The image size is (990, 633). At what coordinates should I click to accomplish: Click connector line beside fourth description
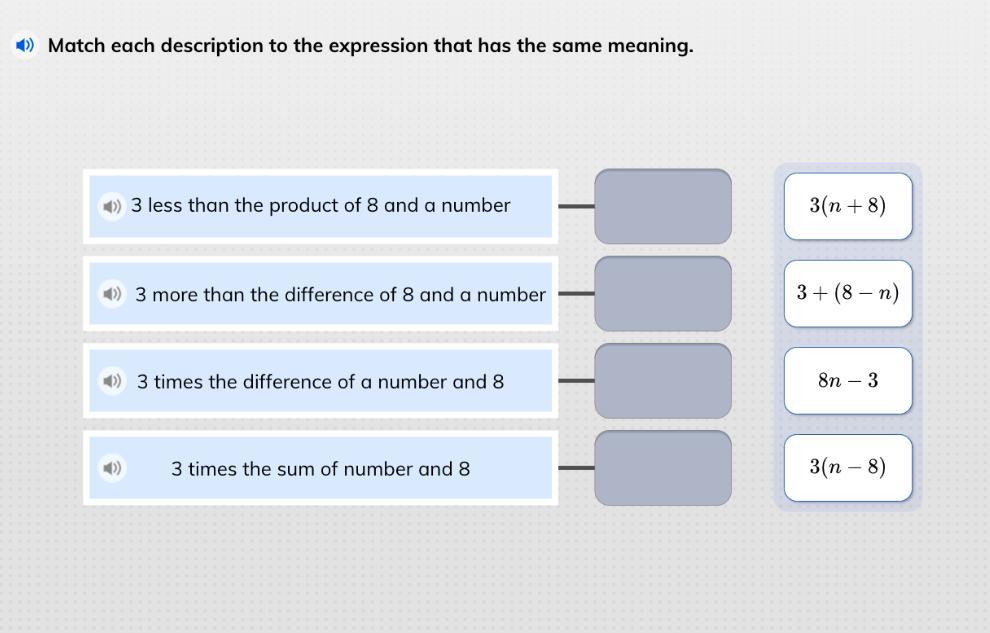pyautogui.click(x=576, y=468)
